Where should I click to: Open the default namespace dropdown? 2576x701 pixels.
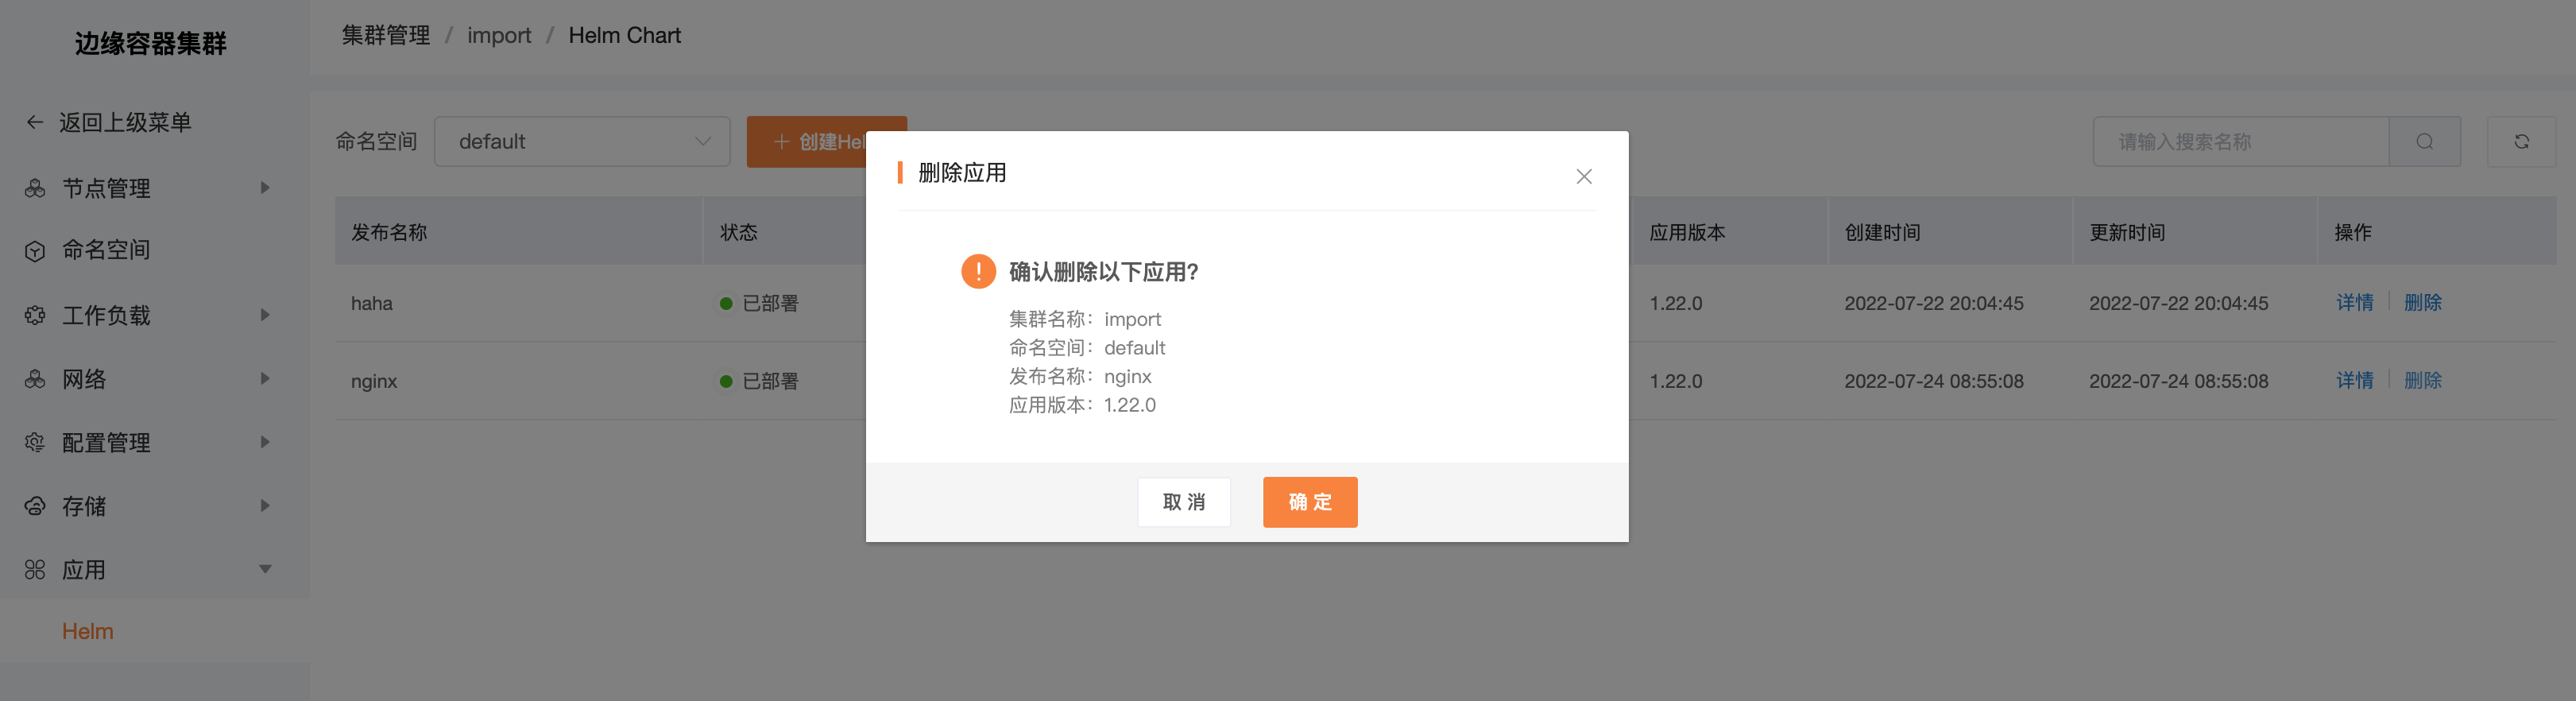tap(582, 141)
